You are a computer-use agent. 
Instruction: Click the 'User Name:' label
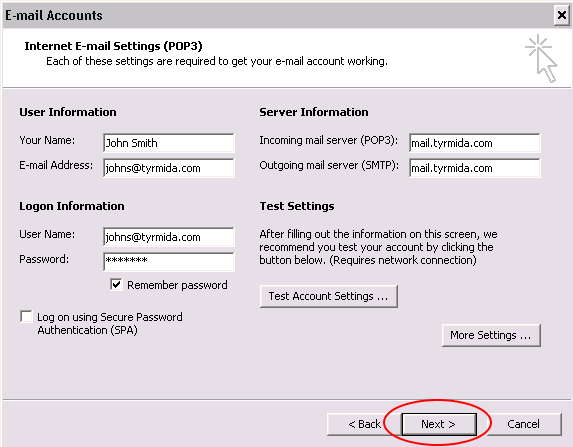[x=47, y=234]
